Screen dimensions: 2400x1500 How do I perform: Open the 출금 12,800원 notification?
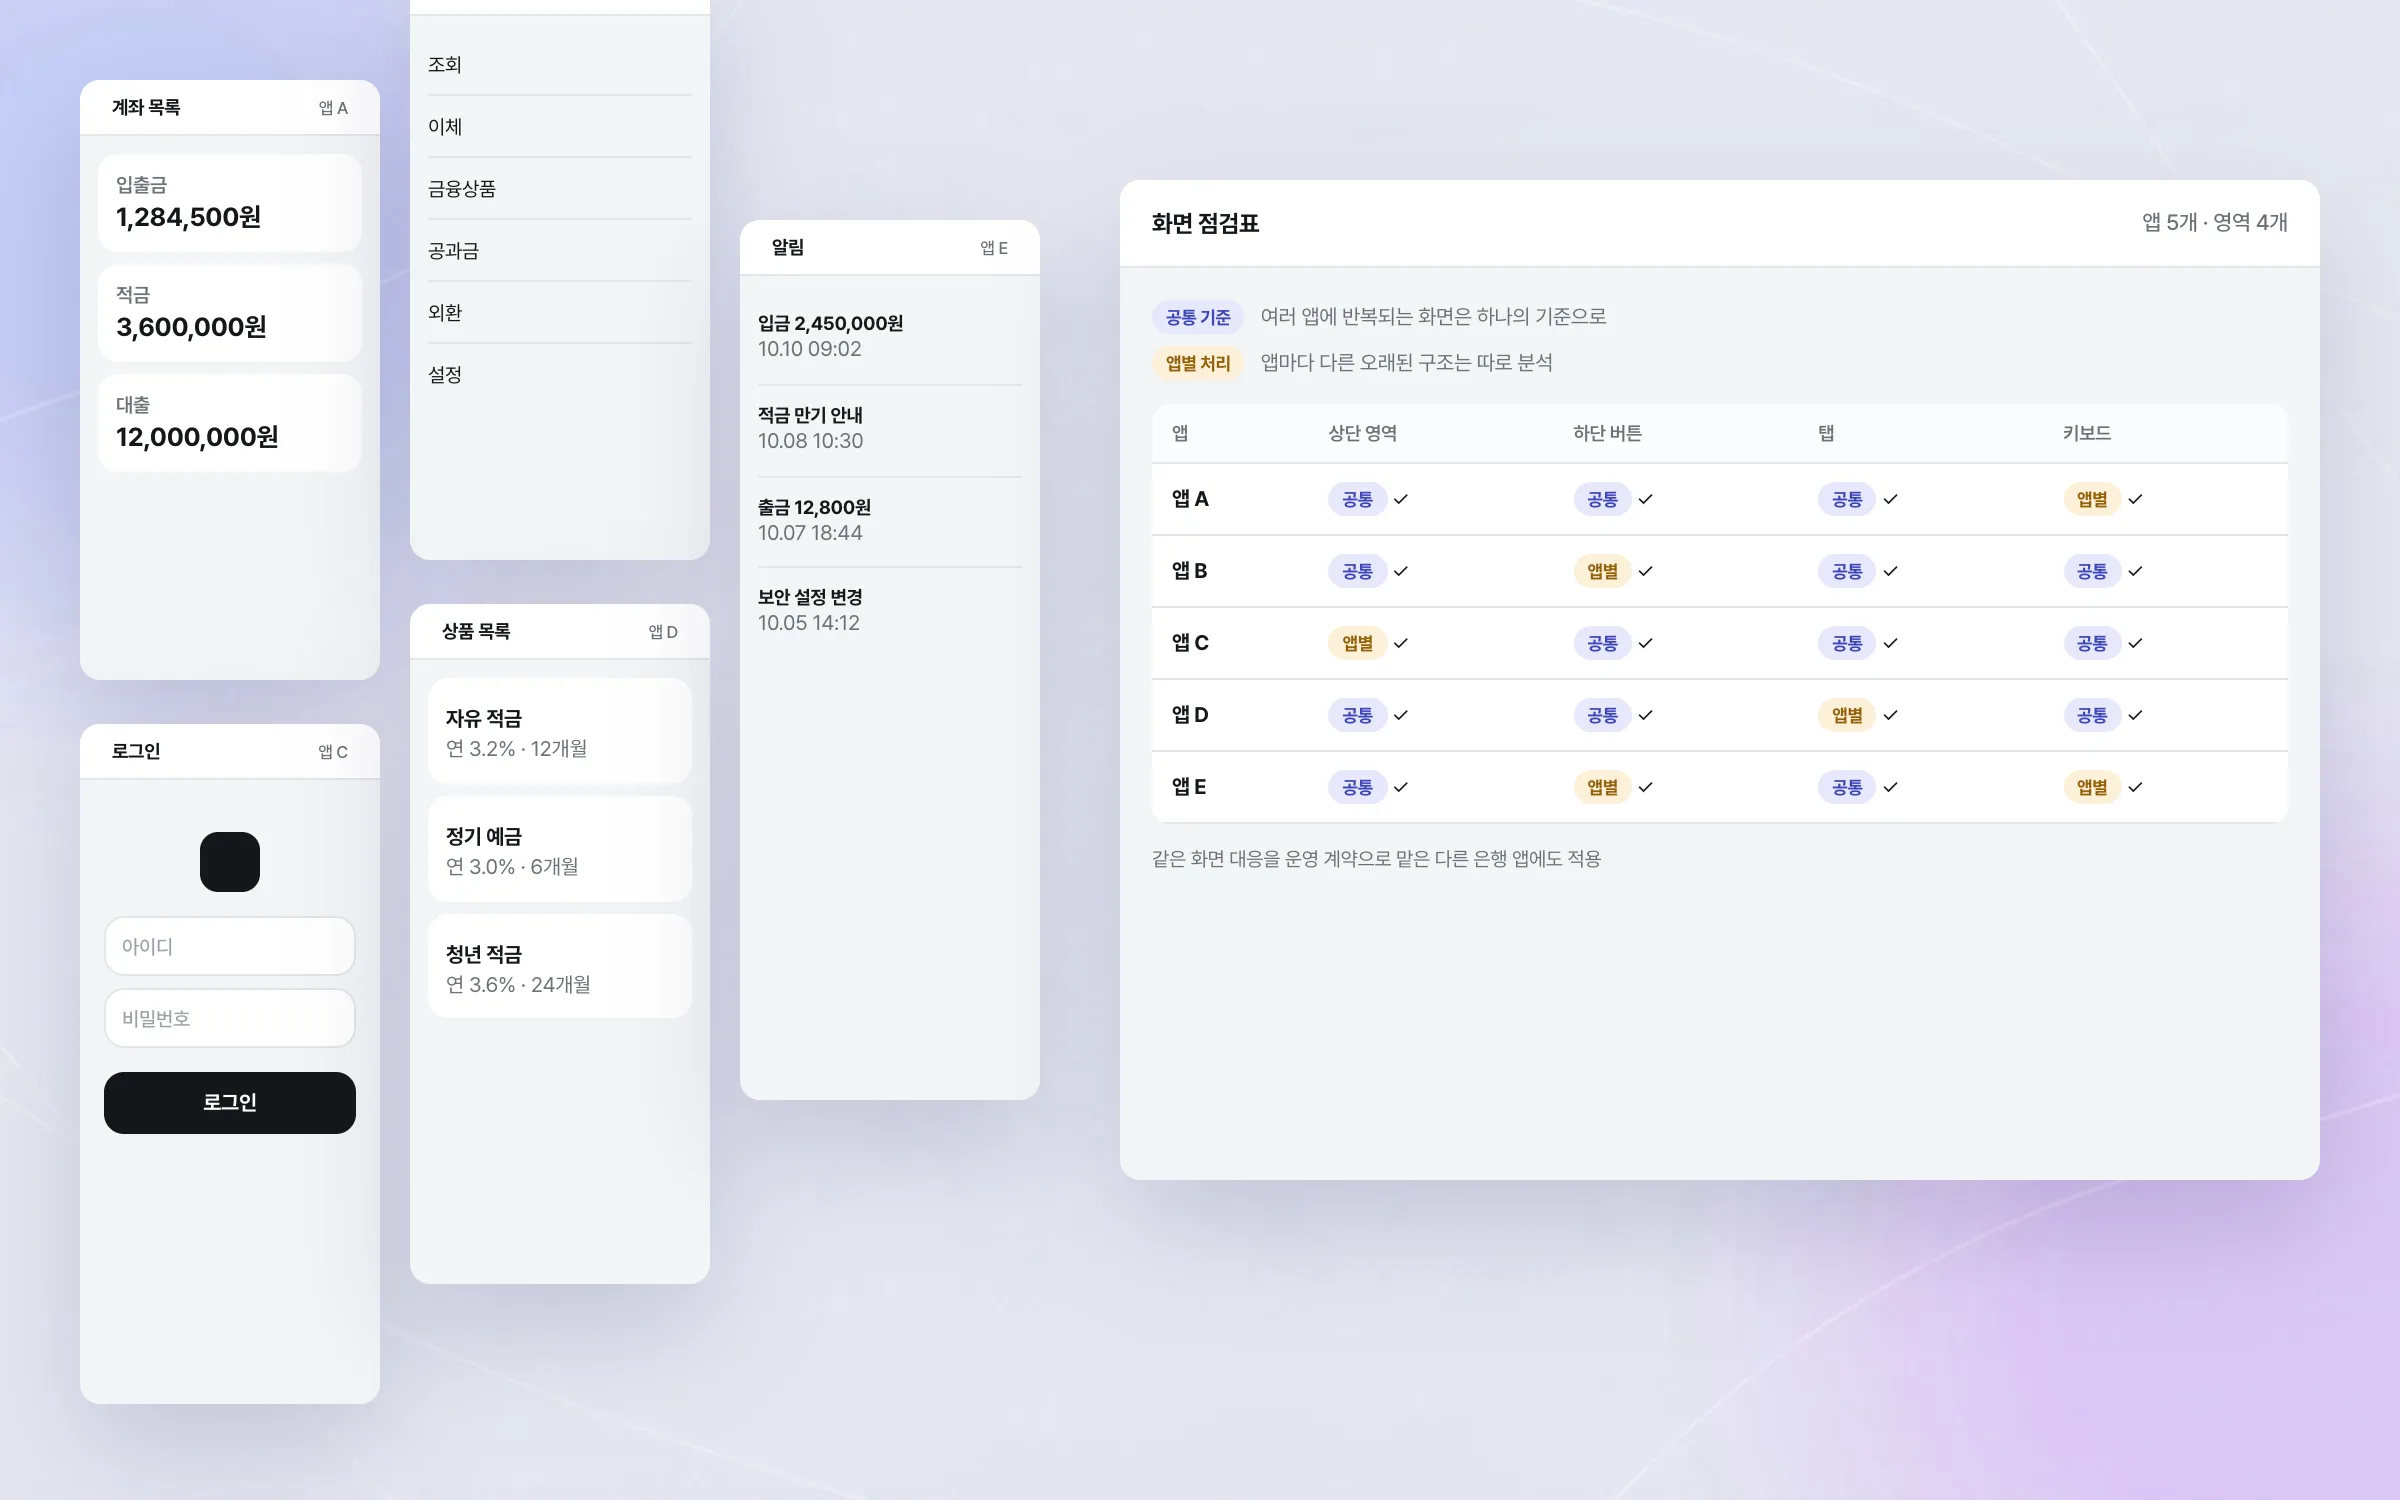coord(890,520)
